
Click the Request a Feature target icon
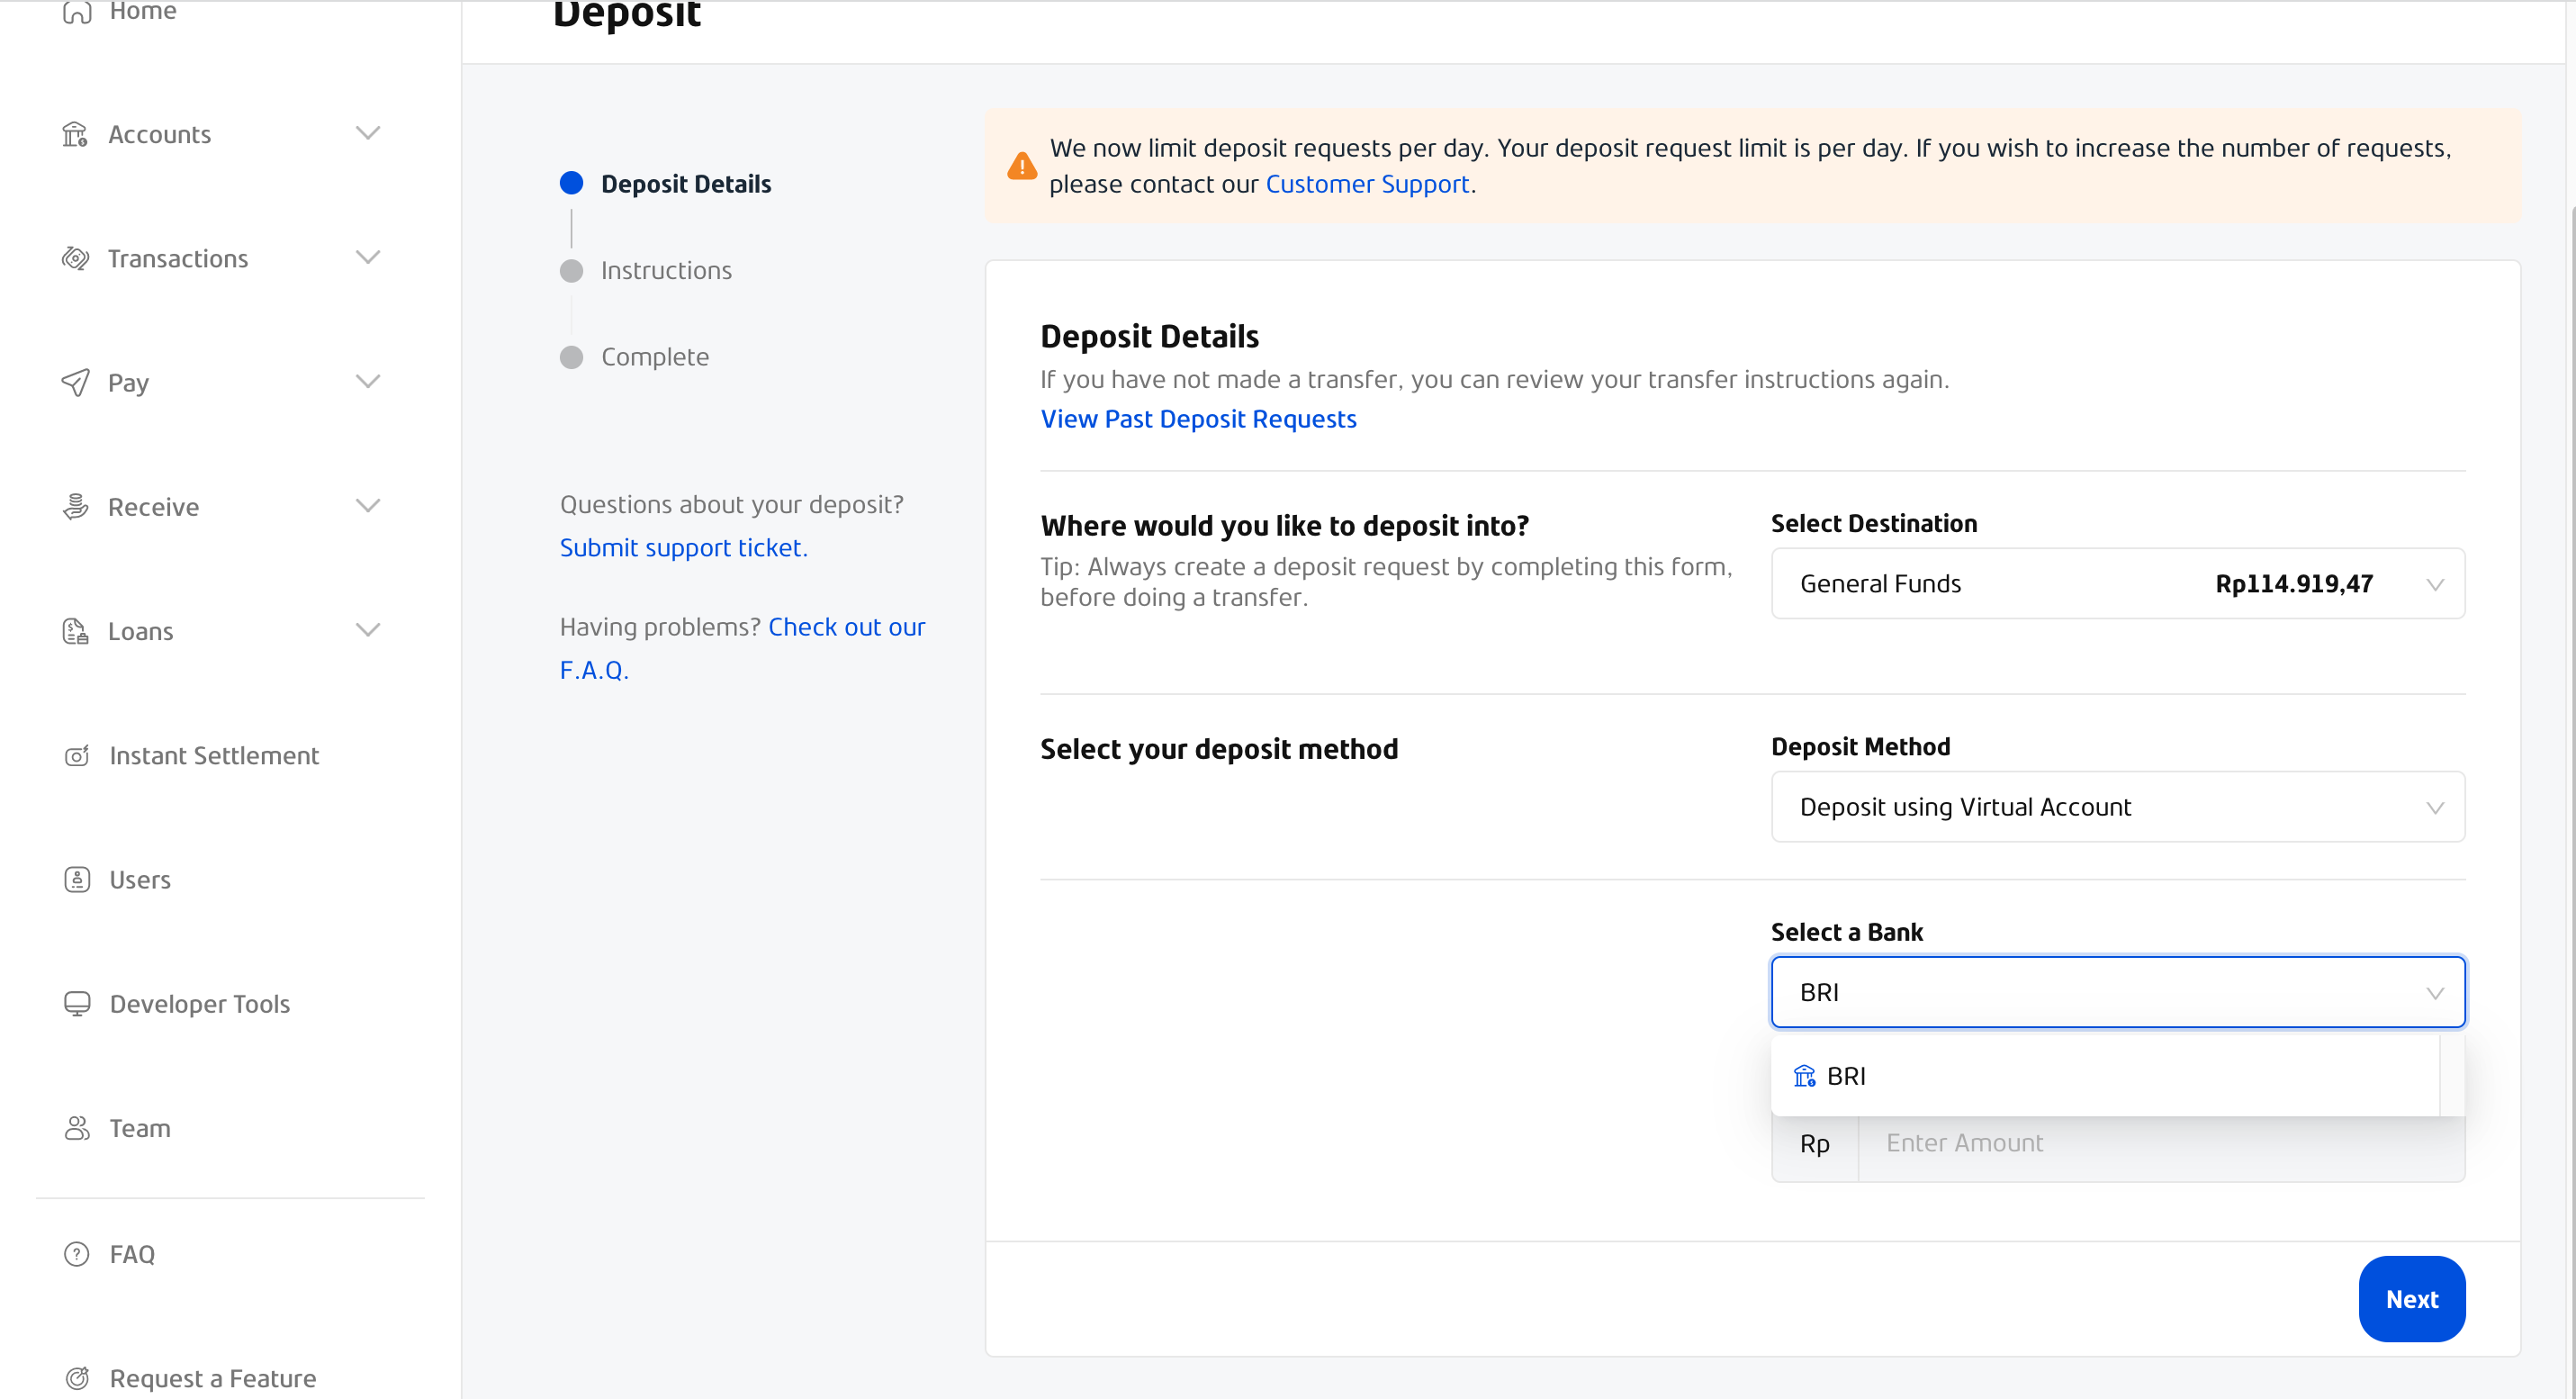tap(77, 1378)
